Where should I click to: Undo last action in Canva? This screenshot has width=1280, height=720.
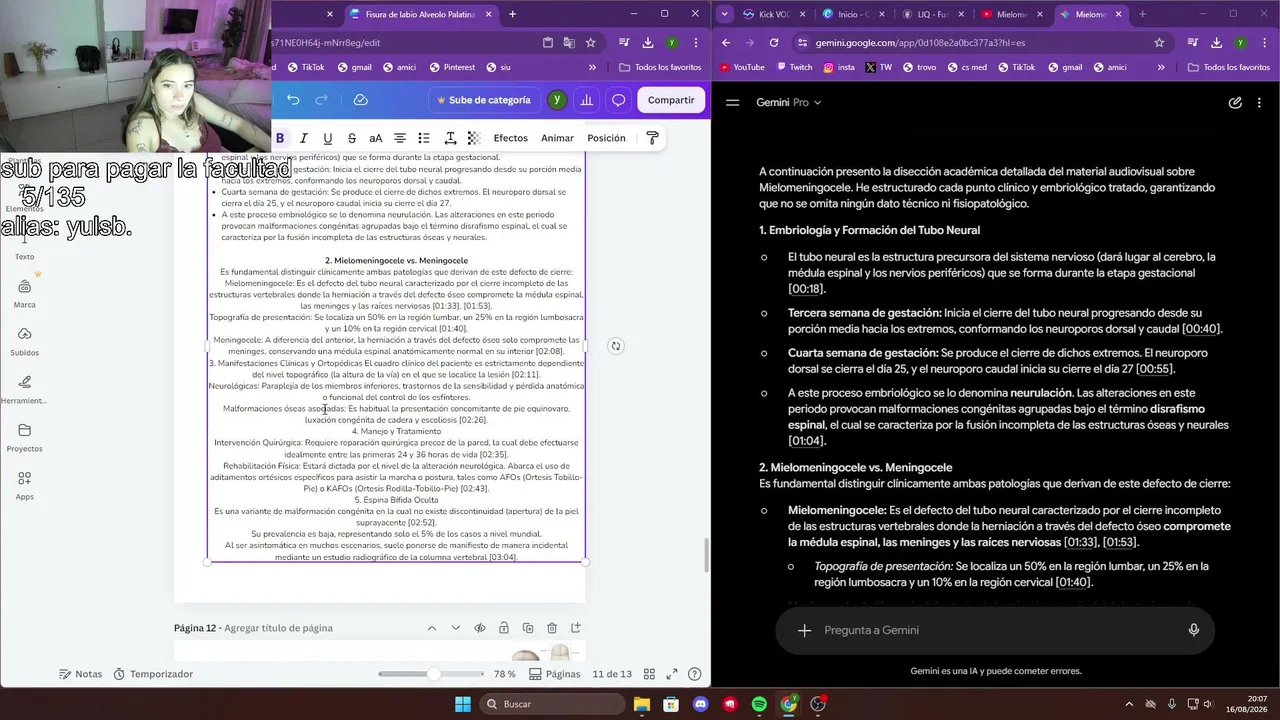[293, 100]
